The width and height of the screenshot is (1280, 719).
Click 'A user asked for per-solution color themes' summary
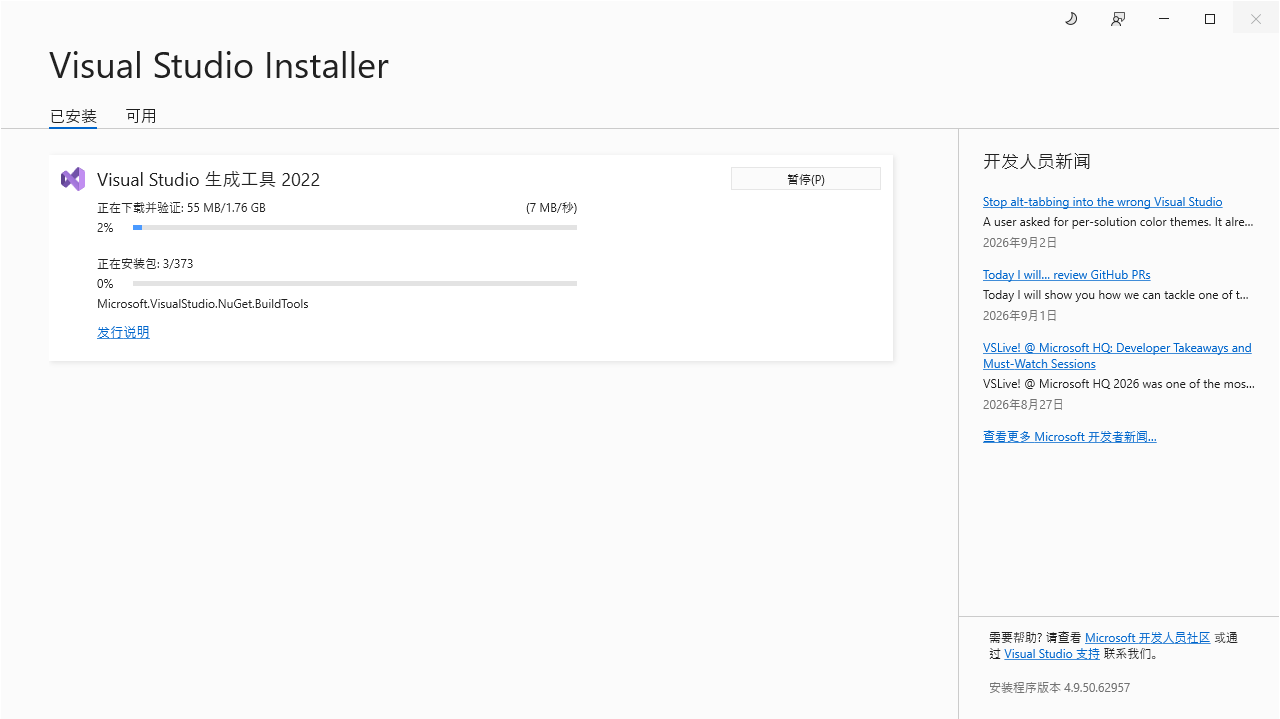click(x=1118, y=222)
